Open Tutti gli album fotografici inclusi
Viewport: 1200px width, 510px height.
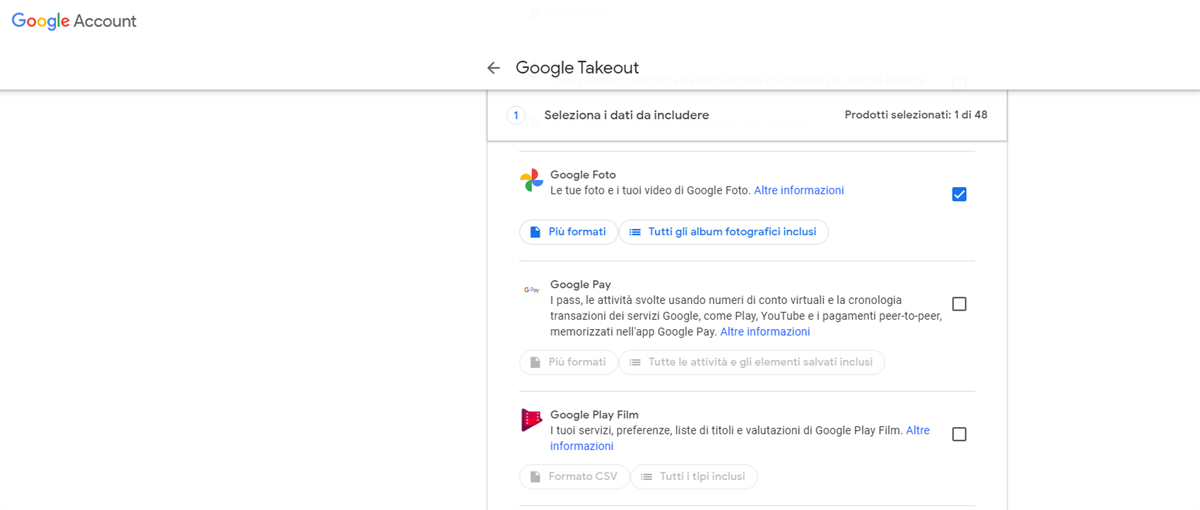[723, 232]
